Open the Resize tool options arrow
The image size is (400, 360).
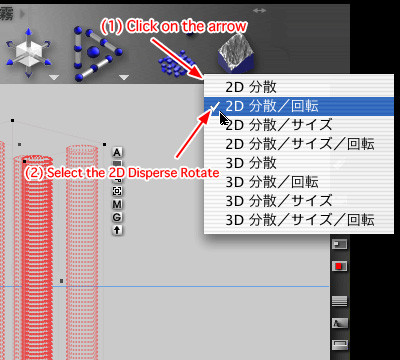[x=54, y=78]
